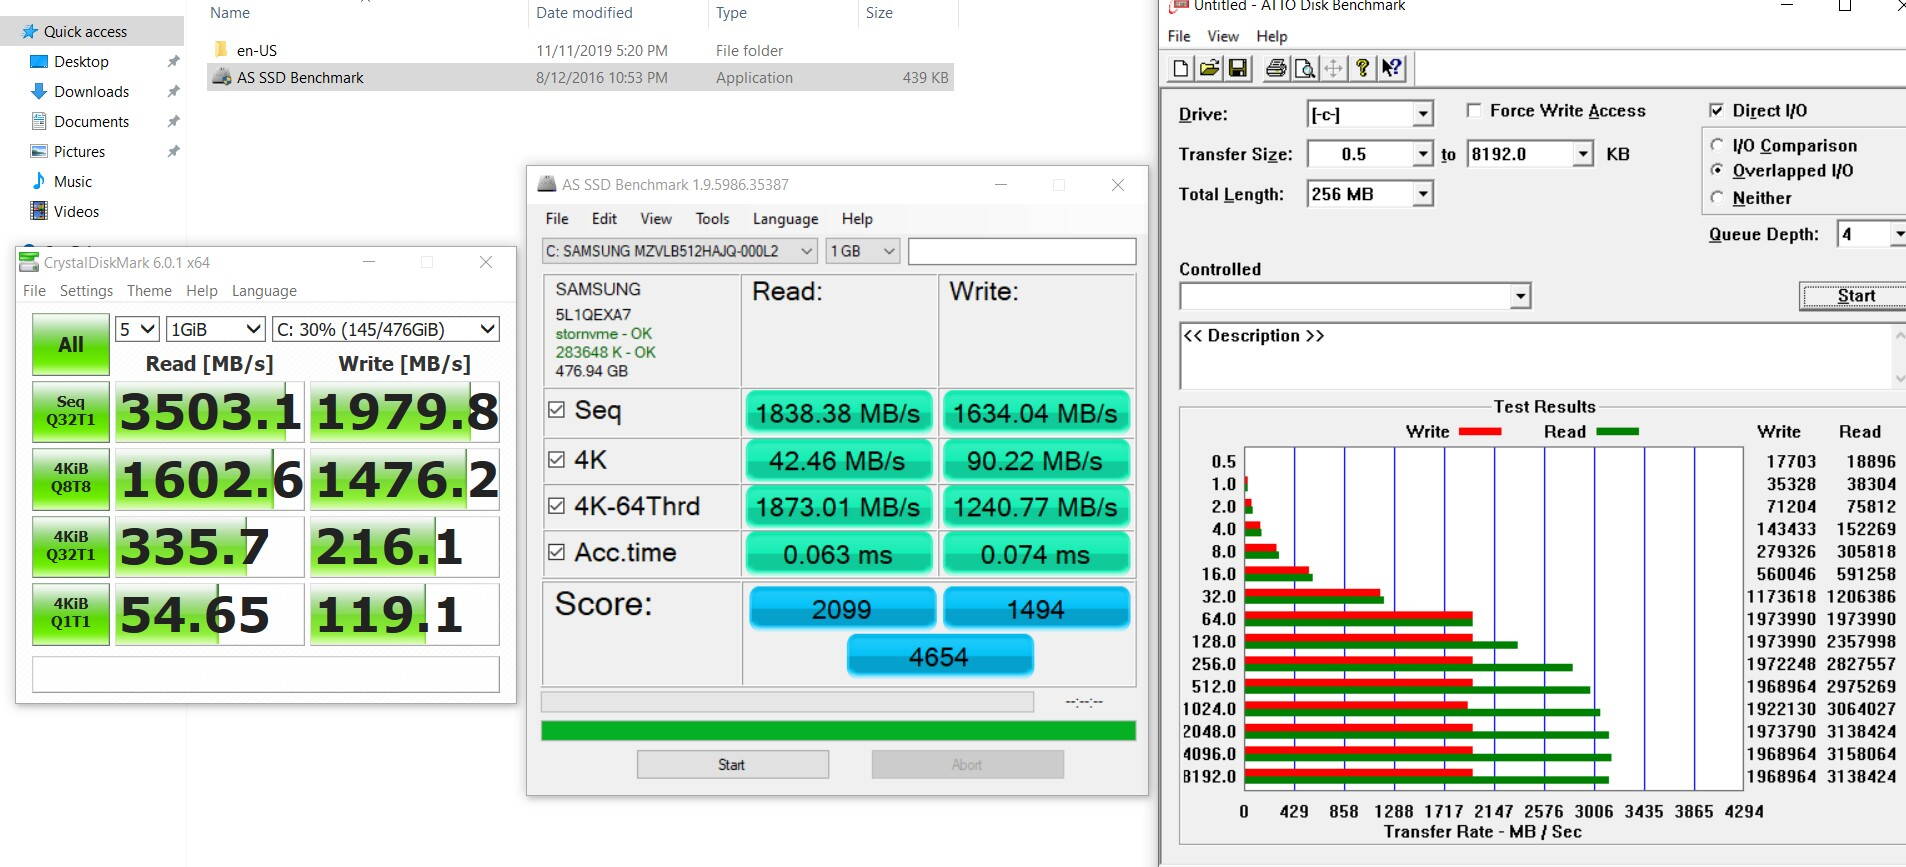Click the Documents icon in sidebar

[x=39, y=122]
